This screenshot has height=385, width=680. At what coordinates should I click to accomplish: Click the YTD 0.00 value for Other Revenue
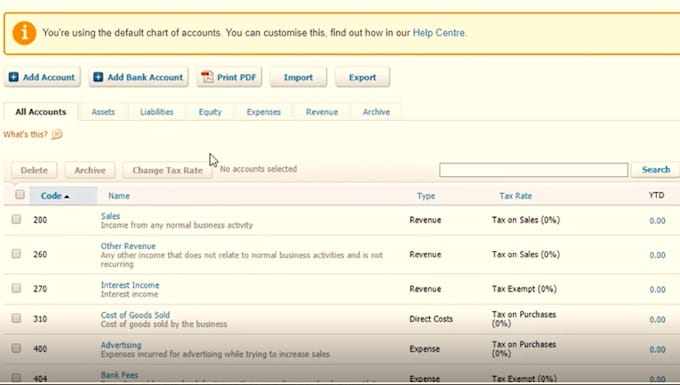(657, 255)
